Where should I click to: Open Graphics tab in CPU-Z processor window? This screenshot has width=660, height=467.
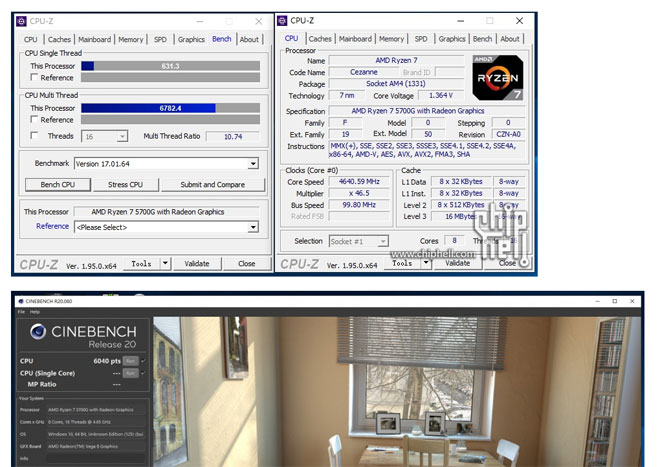click(x=452, y=39)
